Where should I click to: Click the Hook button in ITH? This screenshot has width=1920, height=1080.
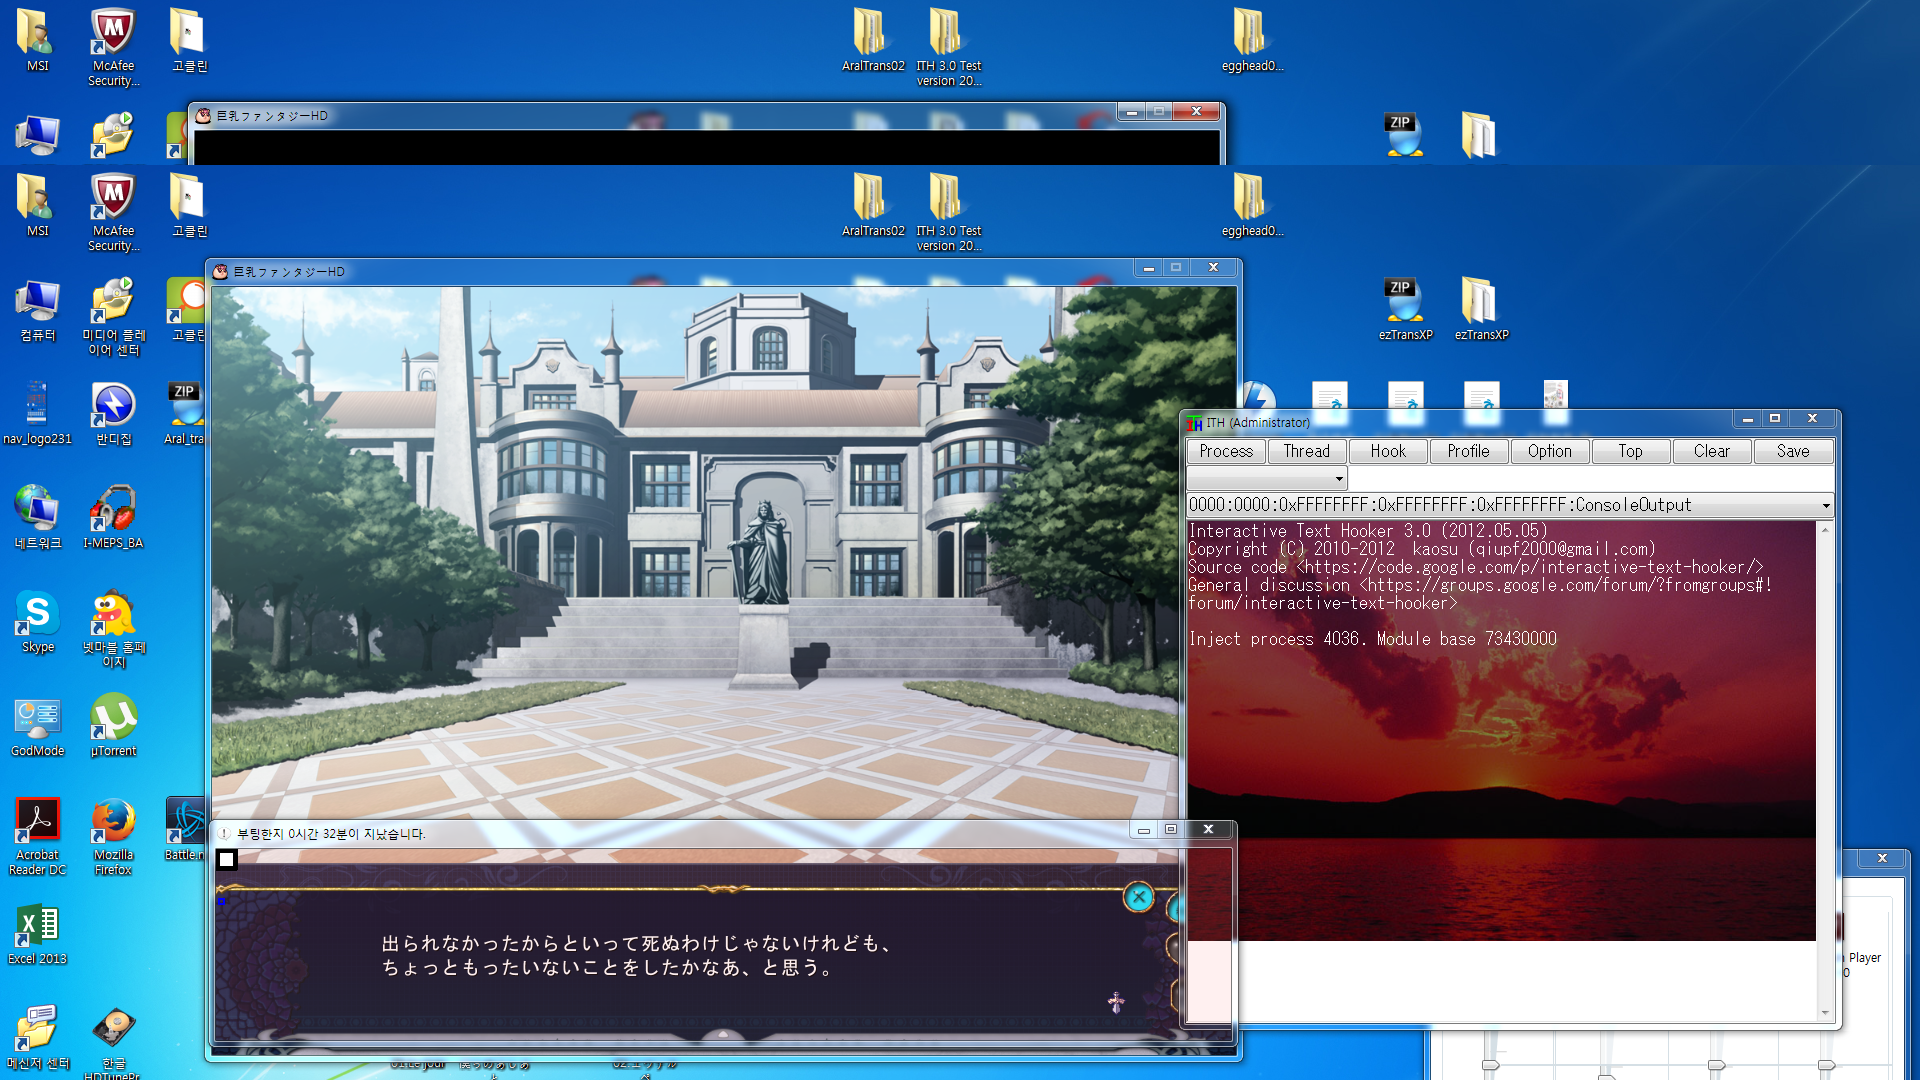1387,451
